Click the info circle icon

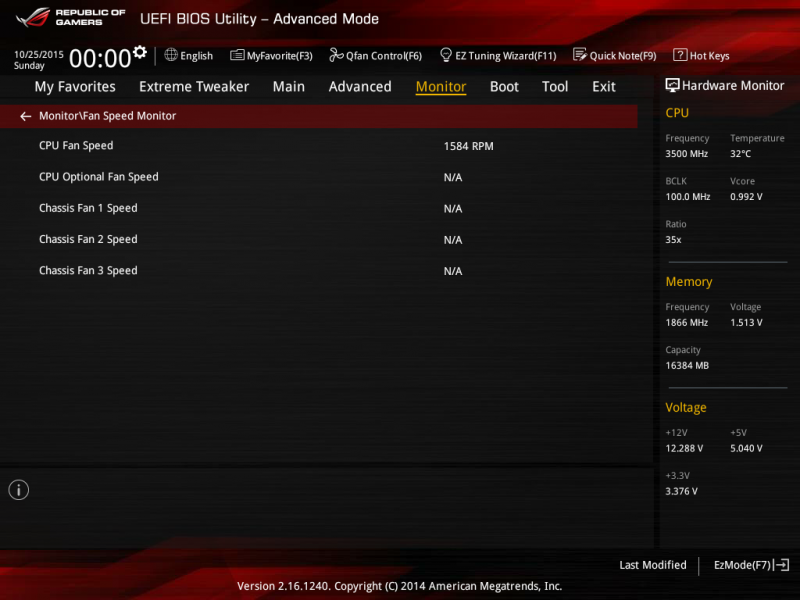click(x=19, y=490)
